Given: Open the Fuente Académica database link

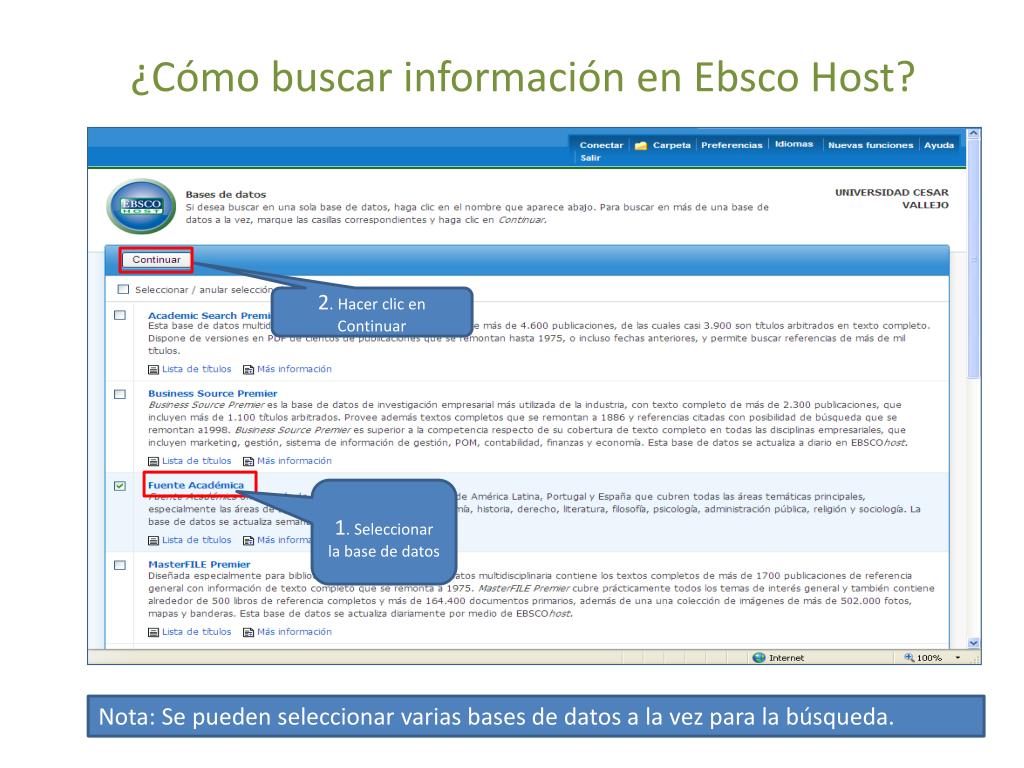Looking at the screenshot, I should [x=195, y=485].
